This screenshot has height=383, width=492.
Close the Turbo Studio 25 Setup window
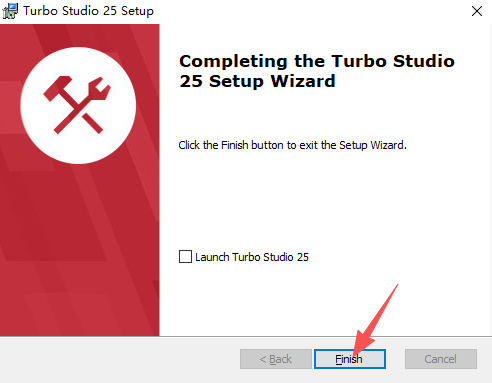click(x=477, y=11)
